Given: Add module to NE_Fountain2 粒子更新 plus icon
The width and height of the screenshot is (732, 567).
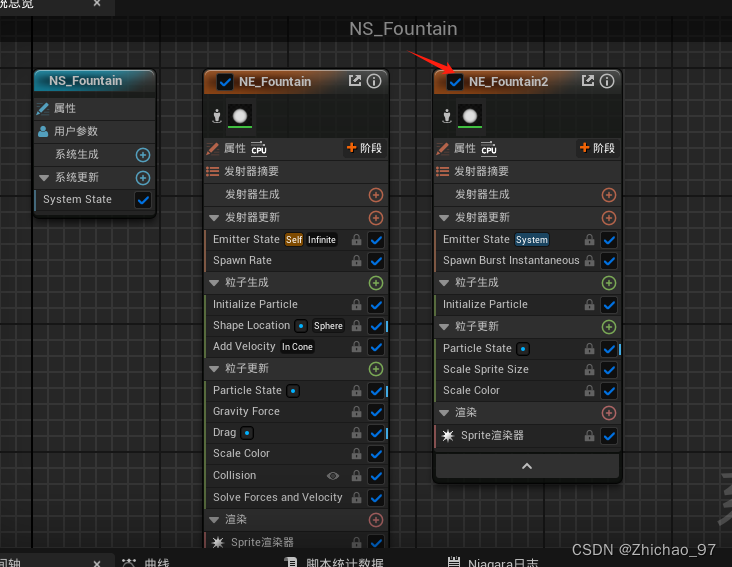Looking at the screenshot, I should tap(609, 327).
